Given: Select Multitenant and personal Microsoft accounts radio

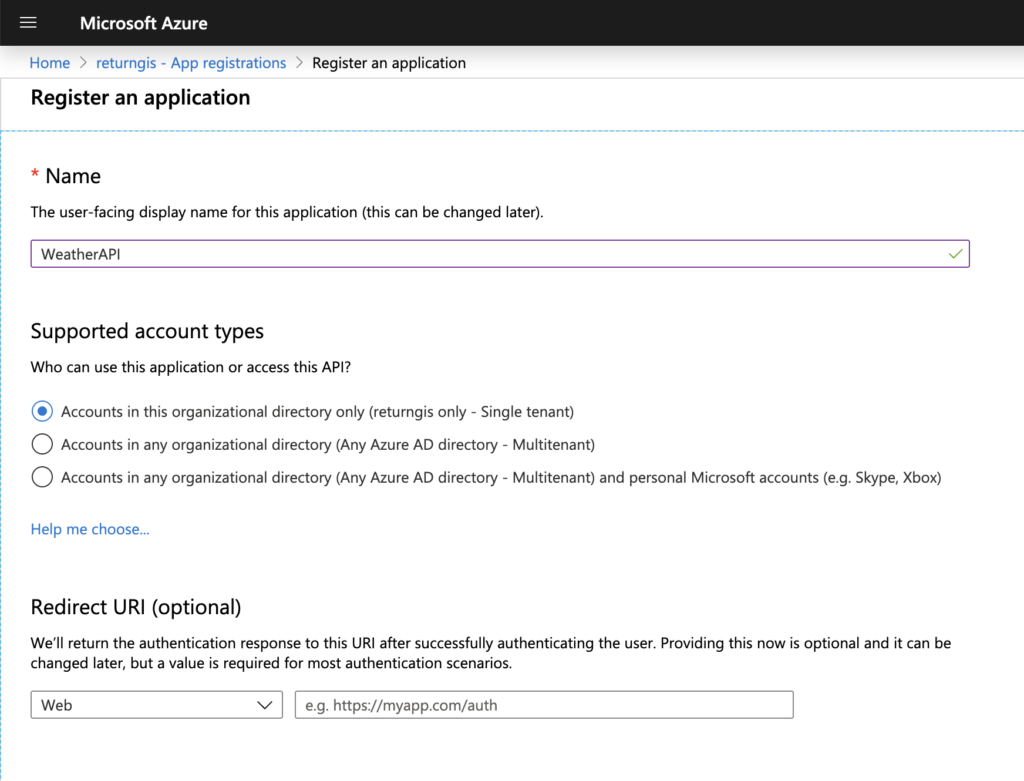Looking at the screenshot, I should point(42,477).
